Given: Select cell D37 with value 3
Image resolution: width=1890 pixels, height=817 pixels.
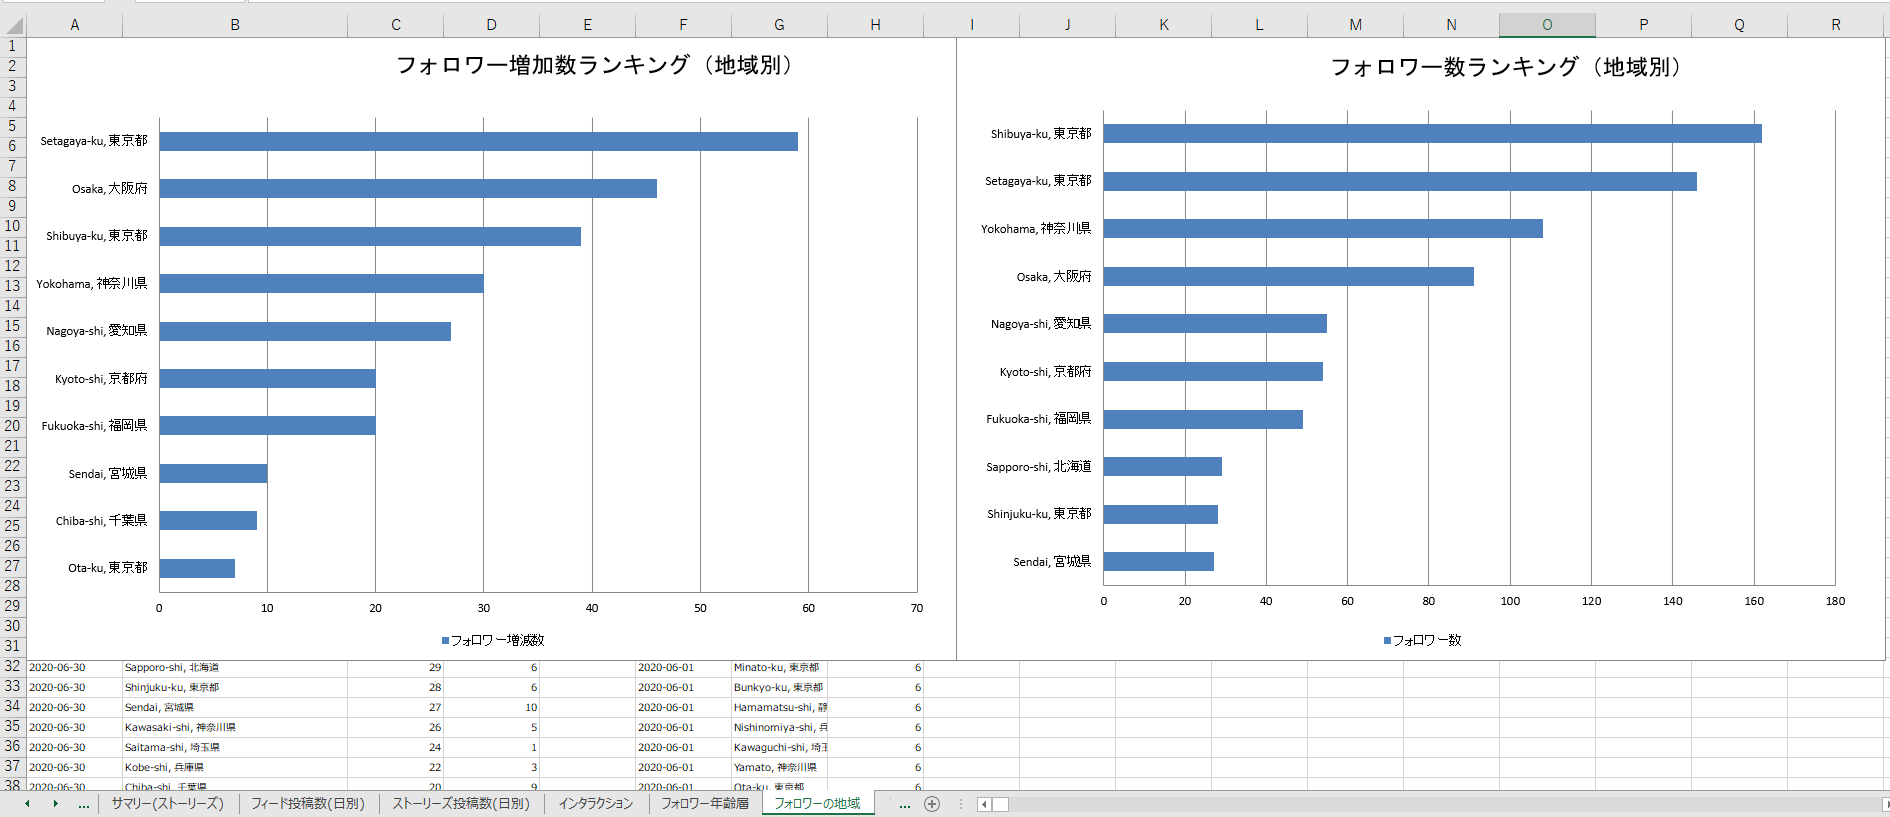Looking at the screenshot, I should 491,767.
